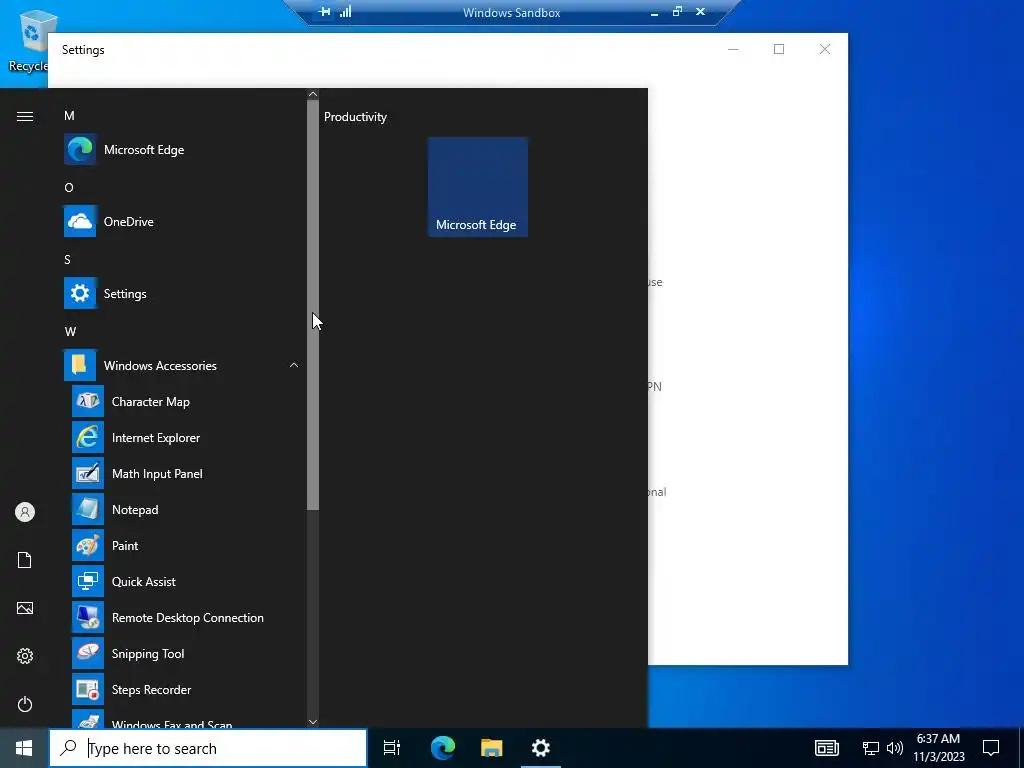Collapse the Windows Accessories folder

[183, 365]
